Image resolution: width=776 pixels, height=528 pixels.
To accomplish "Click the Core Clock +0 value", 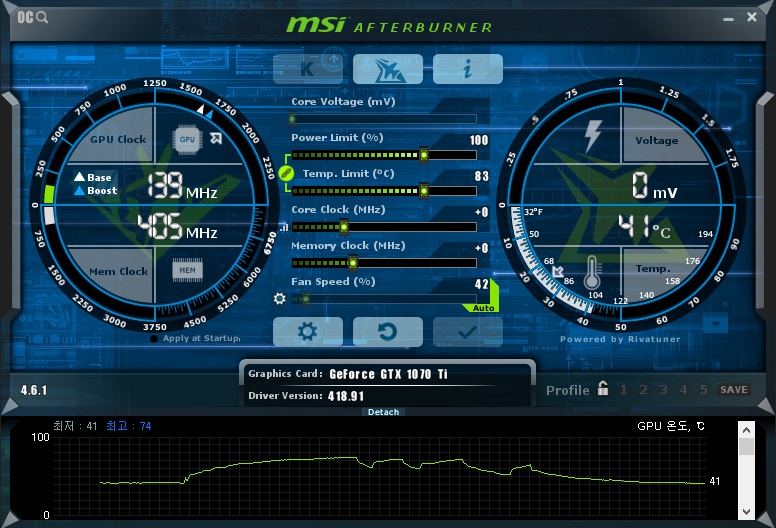I will 482,212.
